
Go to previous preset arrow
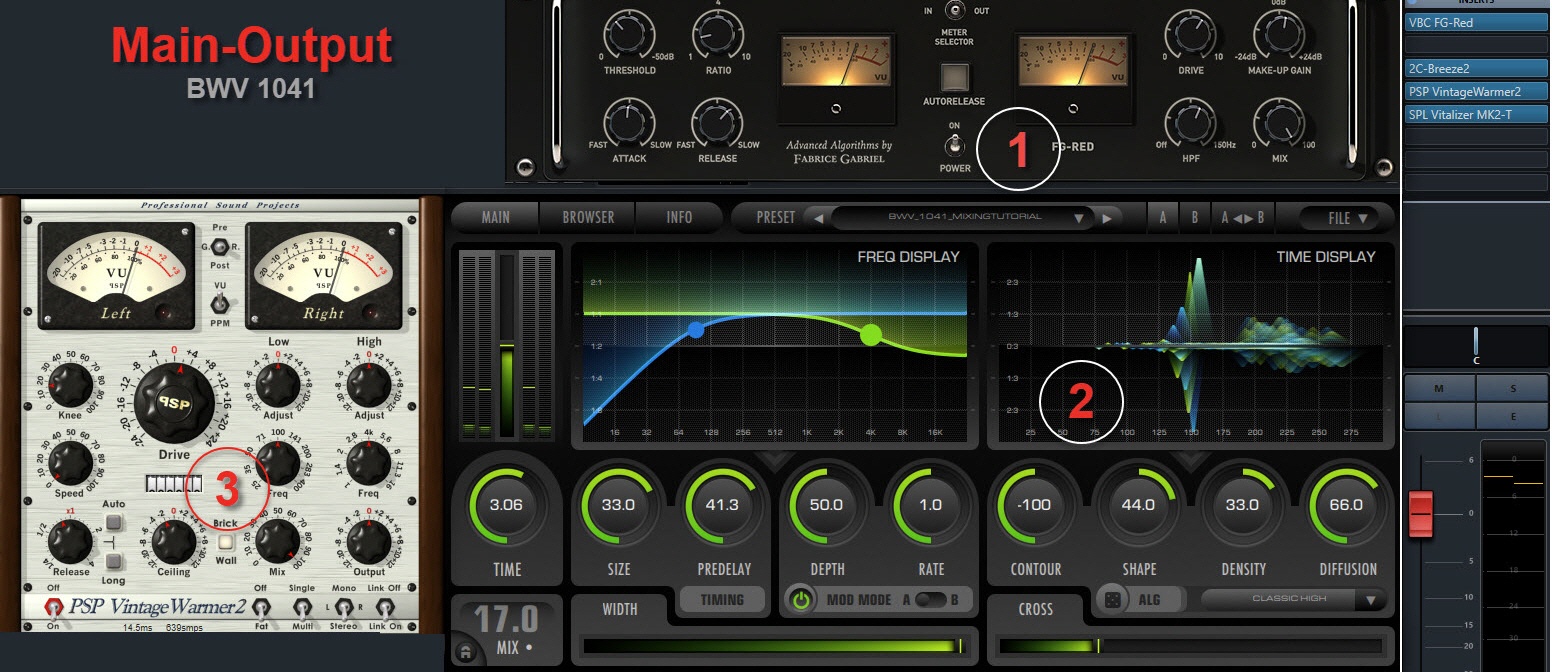pos(818,217)
